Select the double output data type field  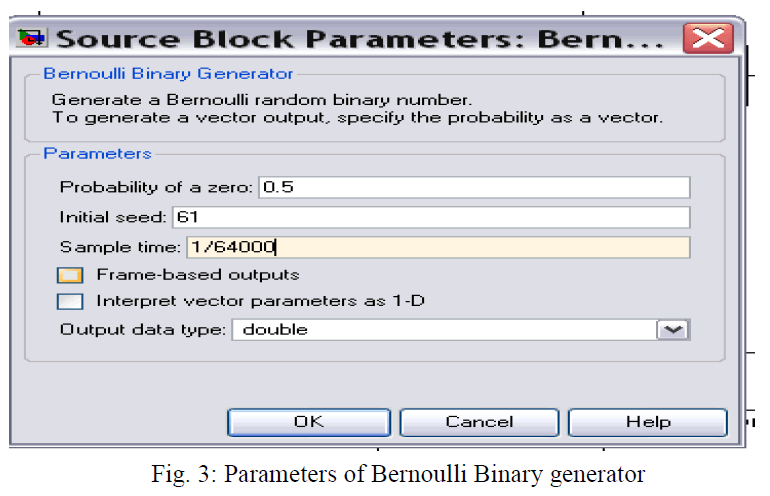click(444, 330)
